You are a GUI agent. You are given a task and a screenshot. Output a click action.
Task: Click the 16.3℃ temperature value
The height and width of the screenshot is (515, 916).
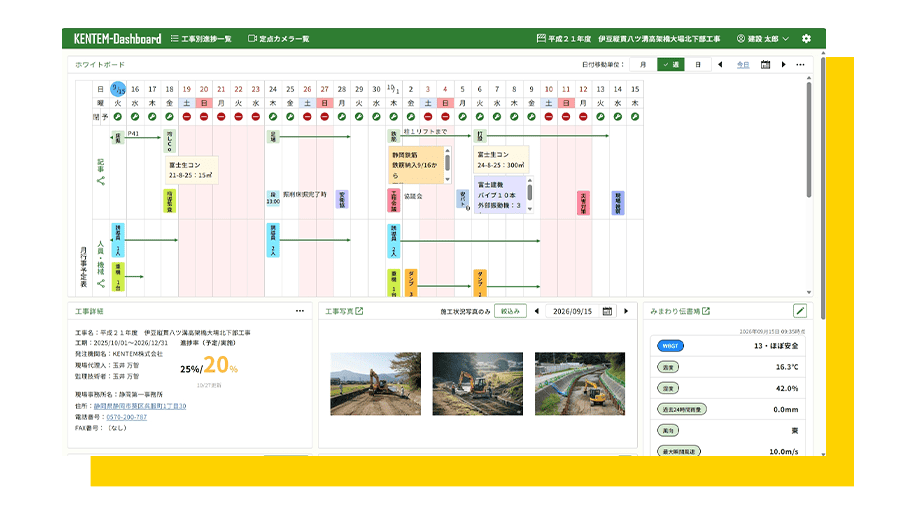786,367
